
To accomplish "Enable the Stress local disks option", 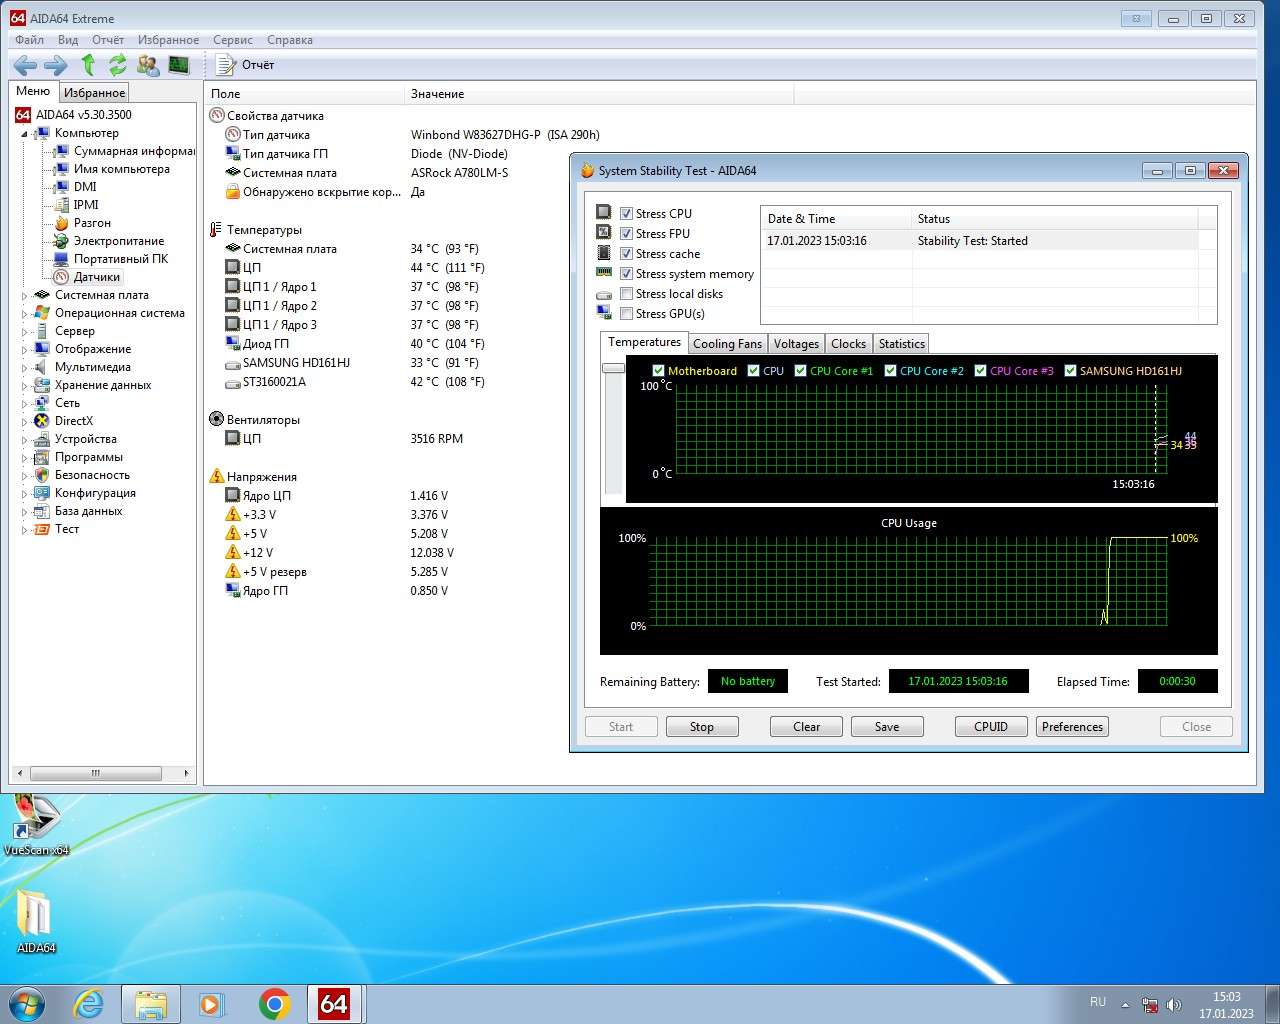I will point(626,294).
